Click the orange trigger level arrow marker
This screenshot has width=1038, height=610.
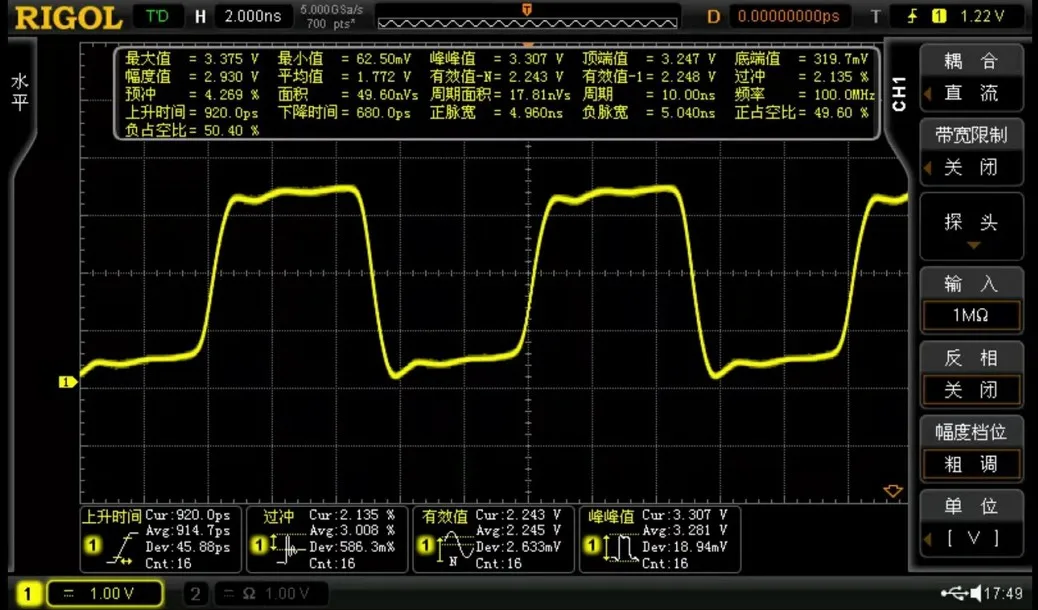[x=893, y=491]
